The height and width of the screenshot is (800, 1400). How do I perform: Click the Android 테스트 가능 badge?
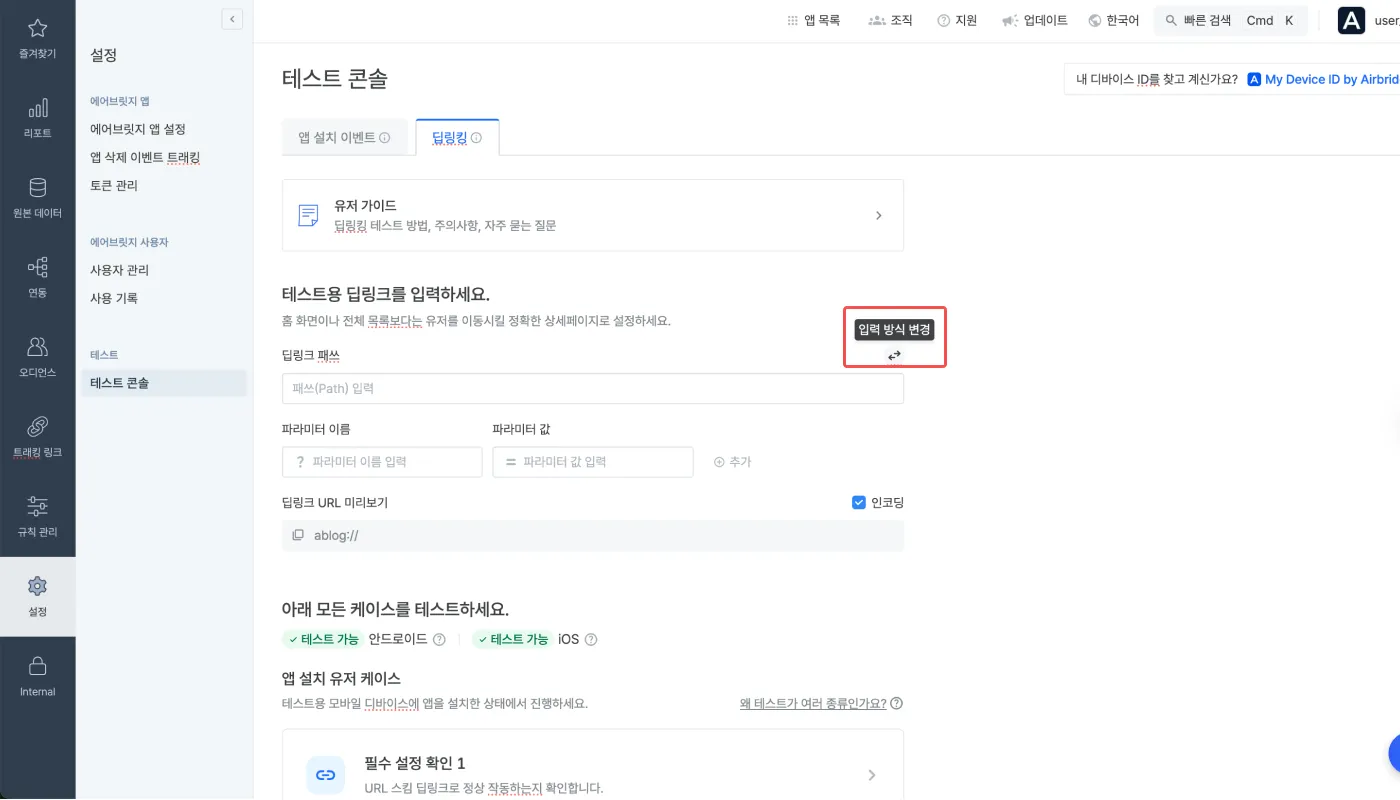point(323,640)
